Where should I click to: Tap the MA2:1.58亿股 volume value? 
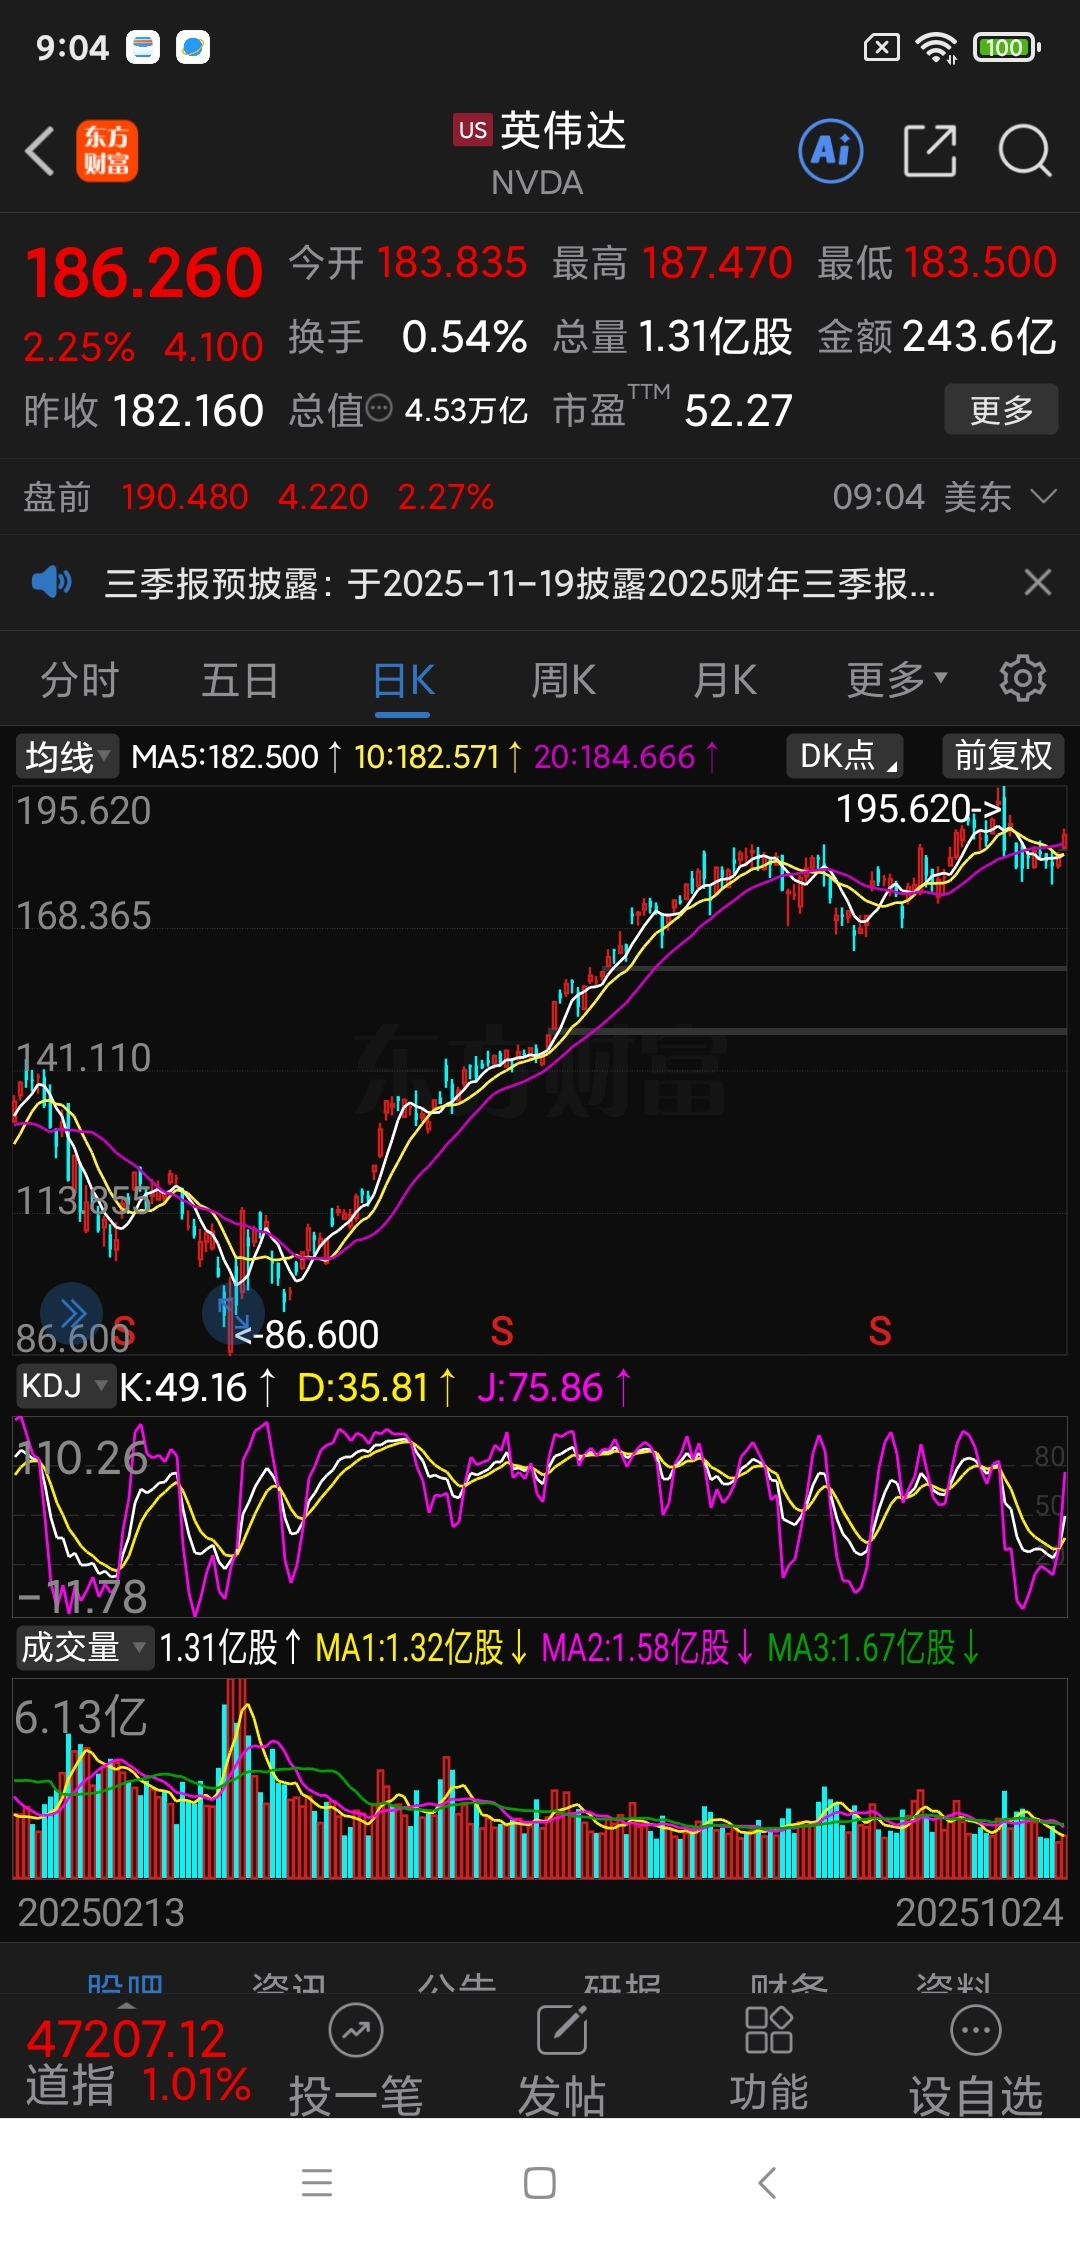648,1648
